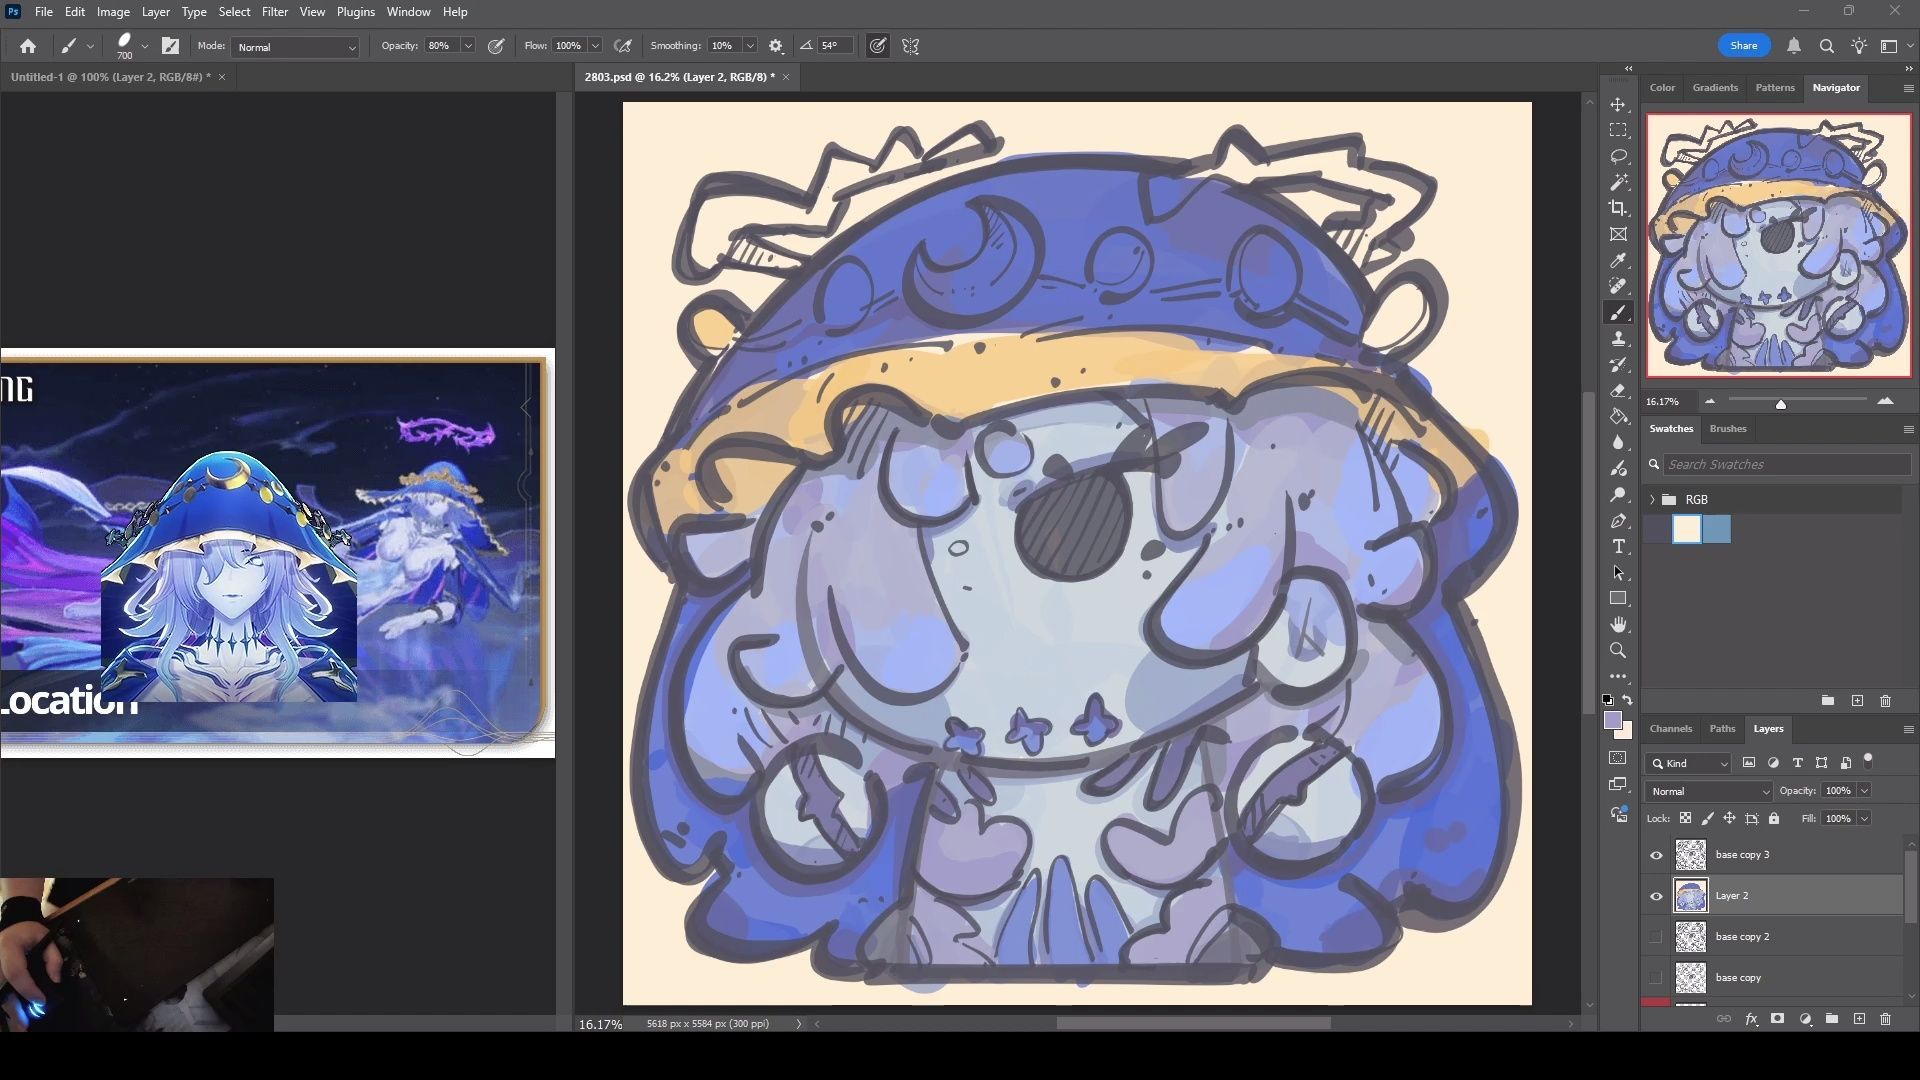Select the Pen tool

[x=1618, y=521]
